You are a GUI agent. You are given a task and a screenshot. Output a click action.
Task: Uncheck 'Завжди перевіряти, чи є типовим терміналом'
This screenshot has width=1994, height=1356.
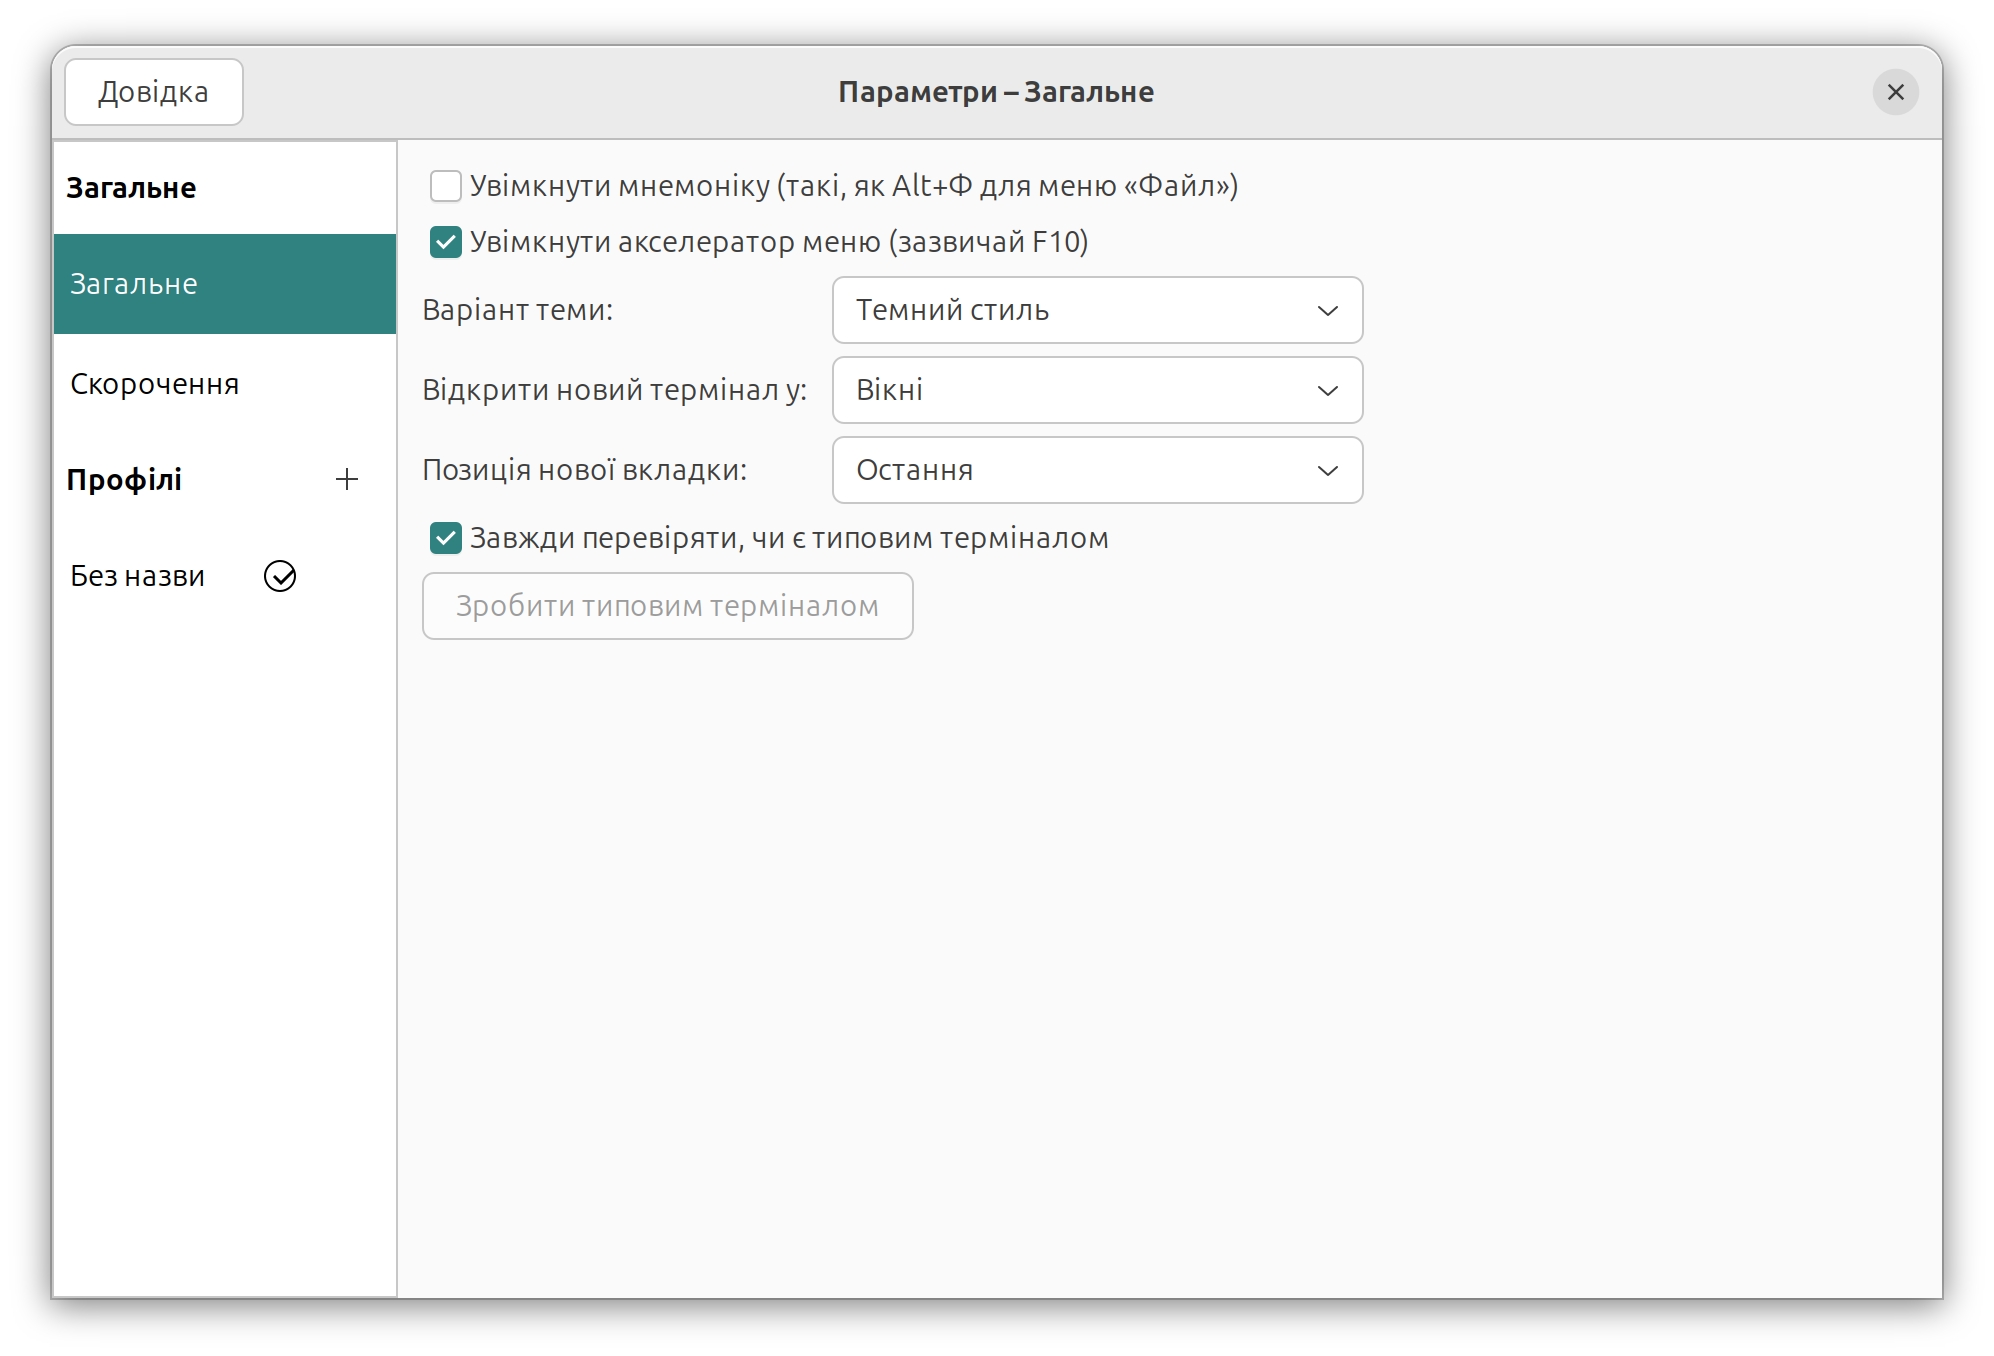pos(446,538)
